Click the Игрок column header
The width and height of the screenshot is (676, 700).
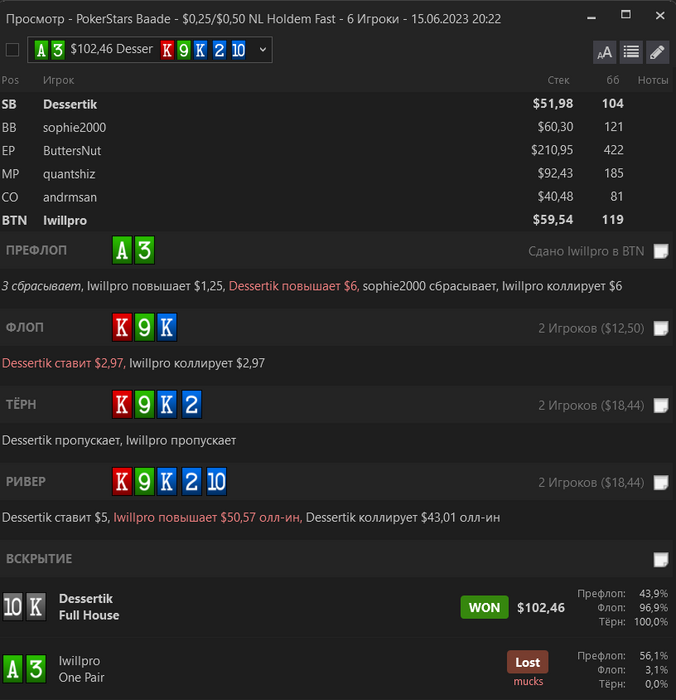58,80
